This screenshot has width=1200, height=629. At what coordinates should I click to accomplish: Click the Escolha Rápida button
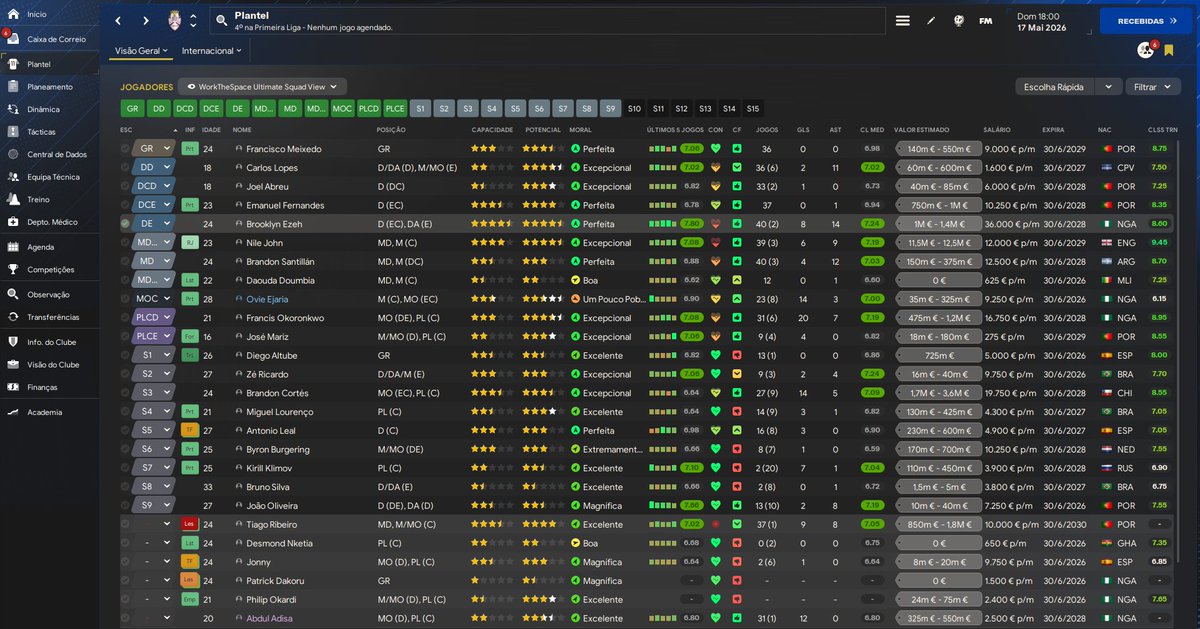1055,87
